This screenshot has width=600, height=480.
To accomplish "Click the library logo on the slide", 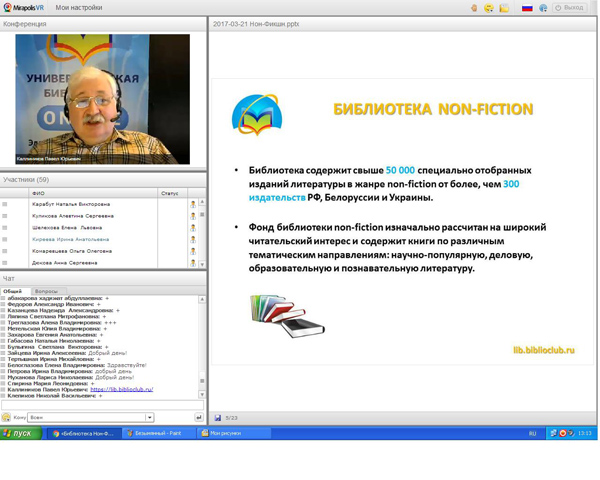I will click(257, 115).
